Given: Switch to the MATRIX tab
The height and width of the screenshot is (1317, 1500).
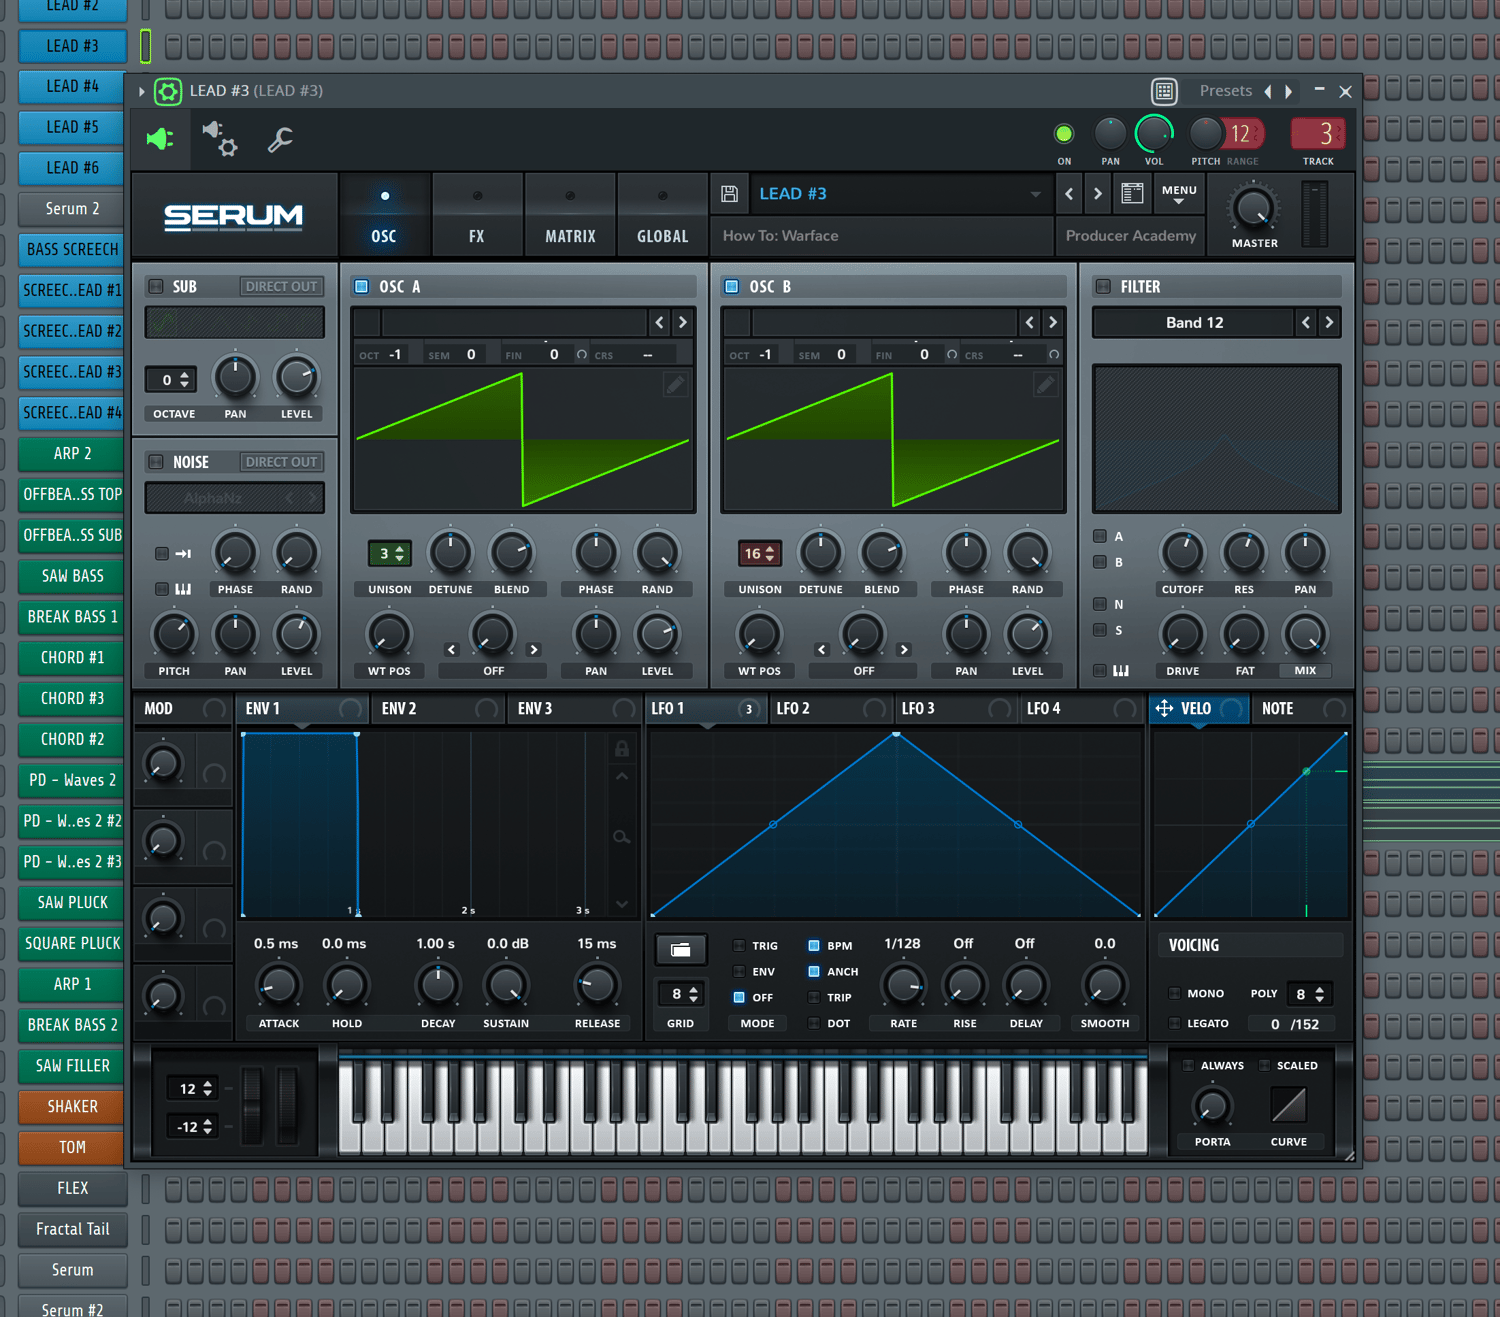Looking at the screenshot, I should pyautogui.click(x=570, y=216).
